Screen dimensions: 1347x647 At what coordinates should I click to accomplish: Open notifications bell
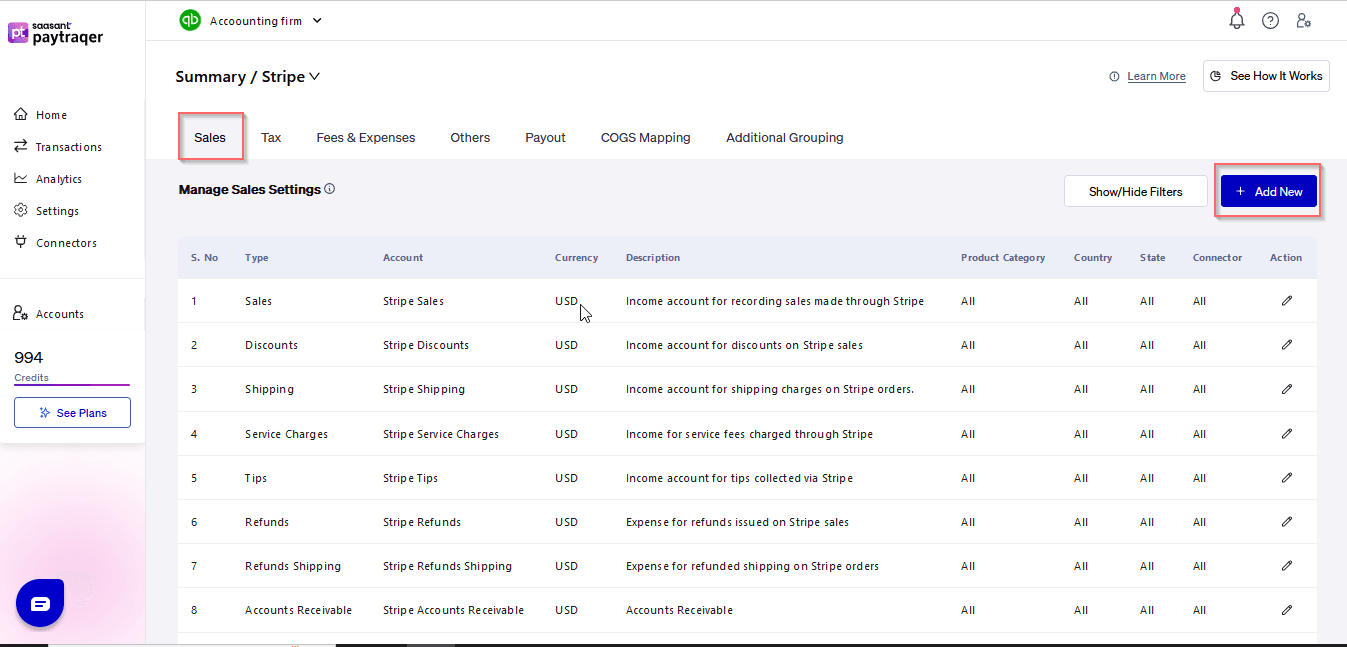1237,20
